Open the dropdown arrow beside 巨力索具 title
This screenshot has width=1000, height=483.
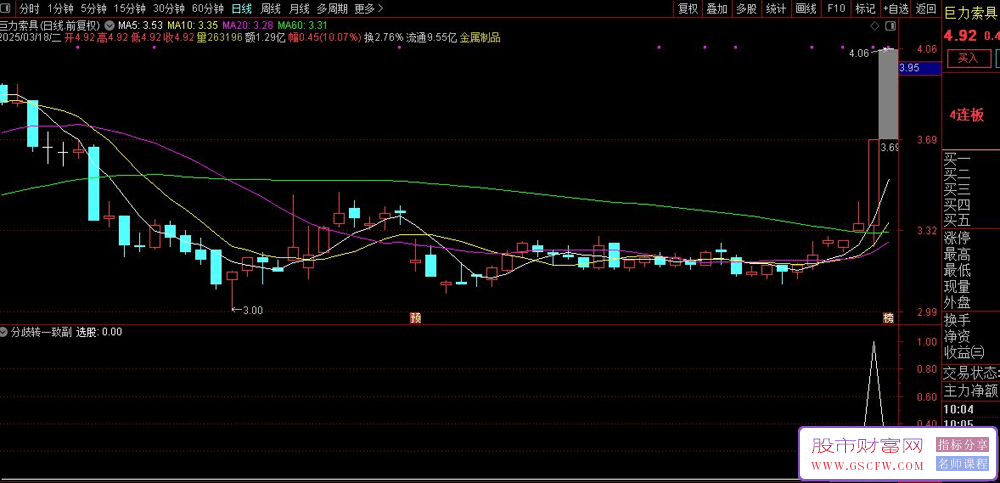tap(109, 26)
